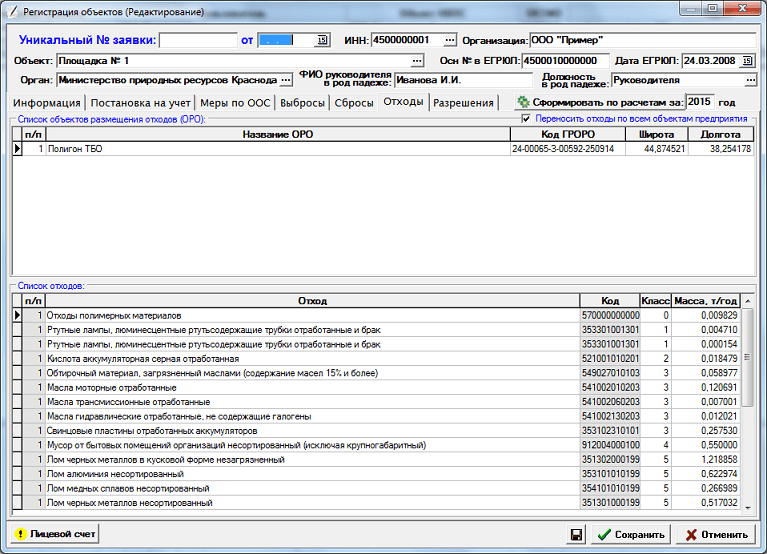The height and width of the screenshot is (554, 767).
Task: Click waste list scrollbar up arrow
Action: [x=747, y=302]
